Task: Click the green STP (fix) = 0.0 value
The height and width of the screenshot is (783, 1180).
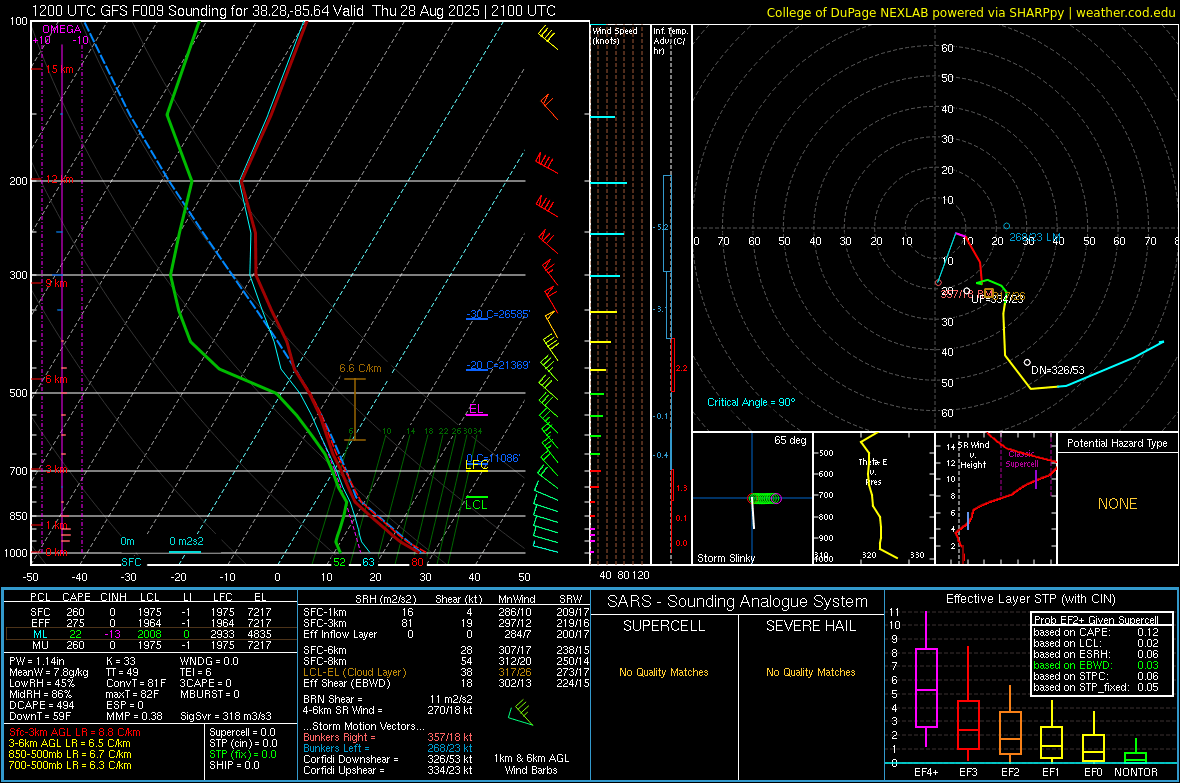Action: (242, 754)
